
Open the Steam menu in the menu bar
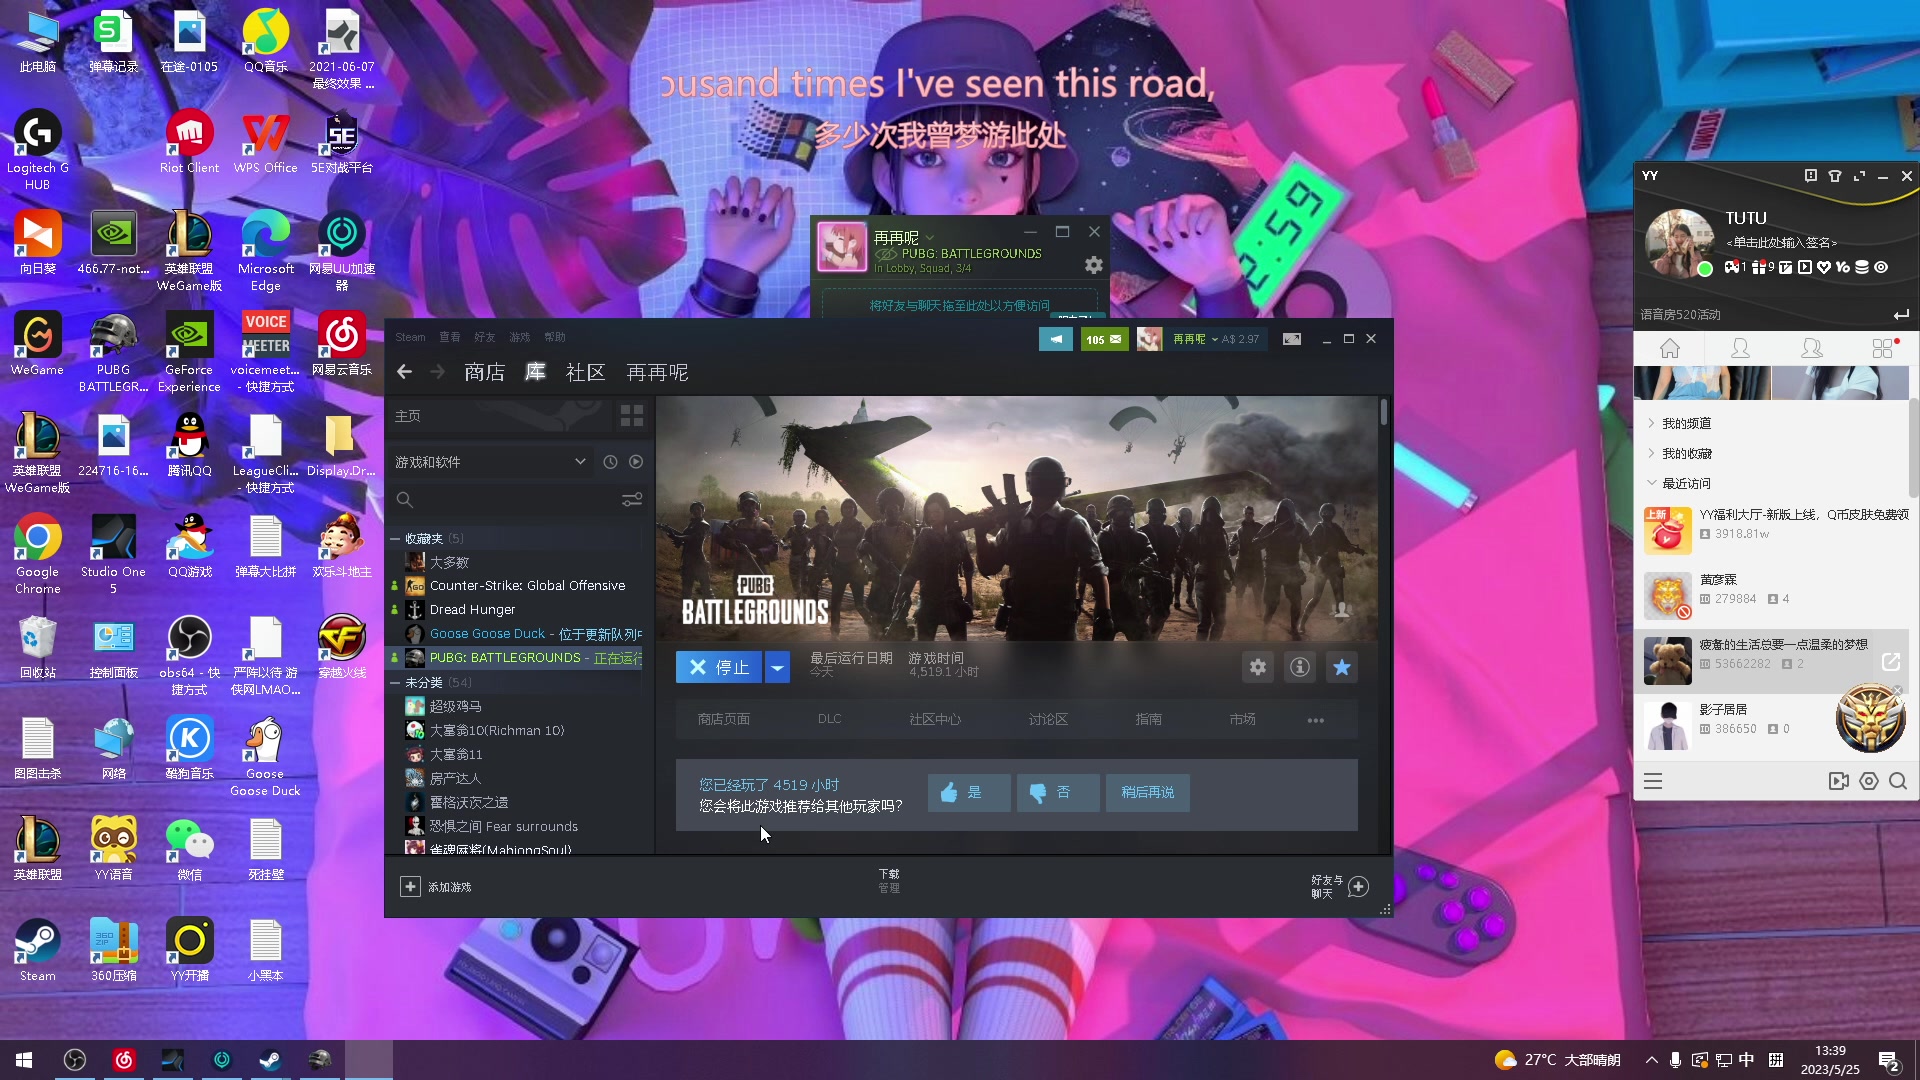coord(410,337)
